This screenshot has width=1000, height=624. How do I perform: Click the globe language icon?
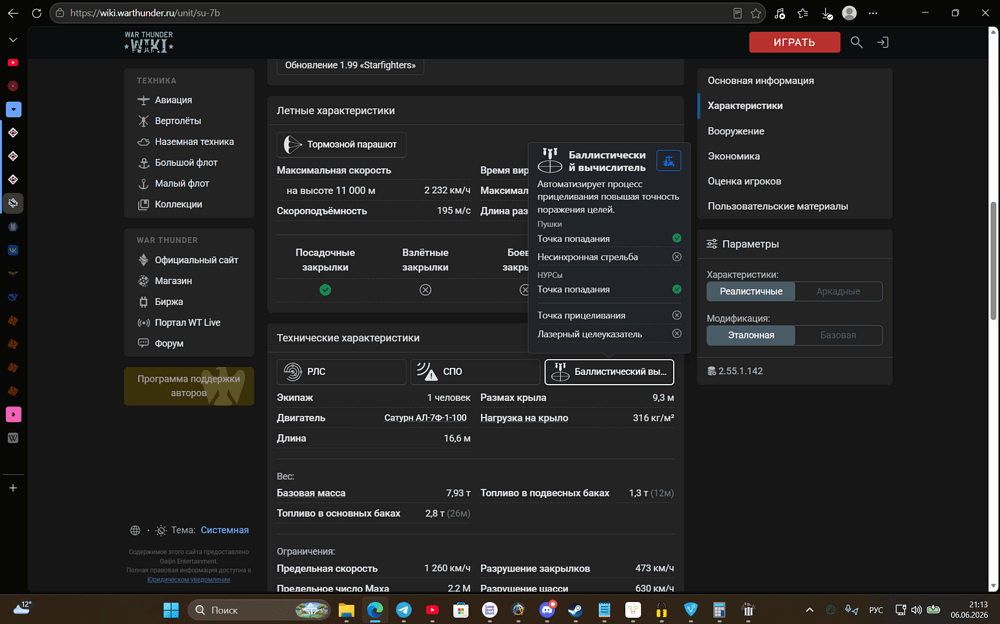[x=135, y=530]
